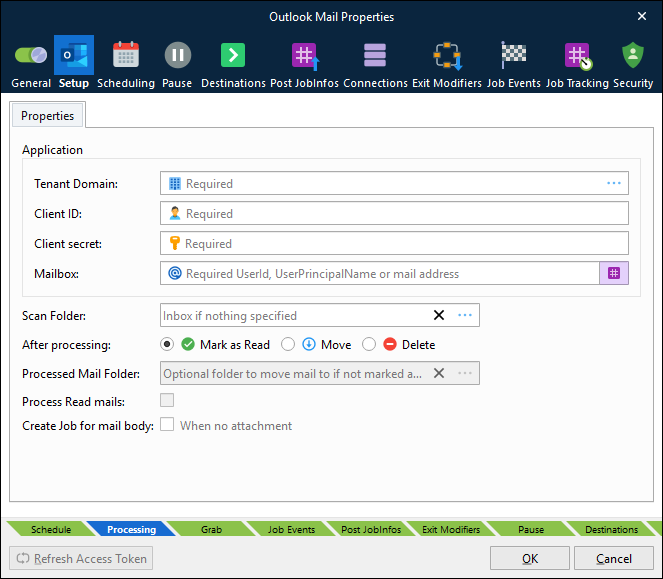Viewport: 663px width, 579px height.
Task: Confirm with the OK button
Action: coord(530,558)
